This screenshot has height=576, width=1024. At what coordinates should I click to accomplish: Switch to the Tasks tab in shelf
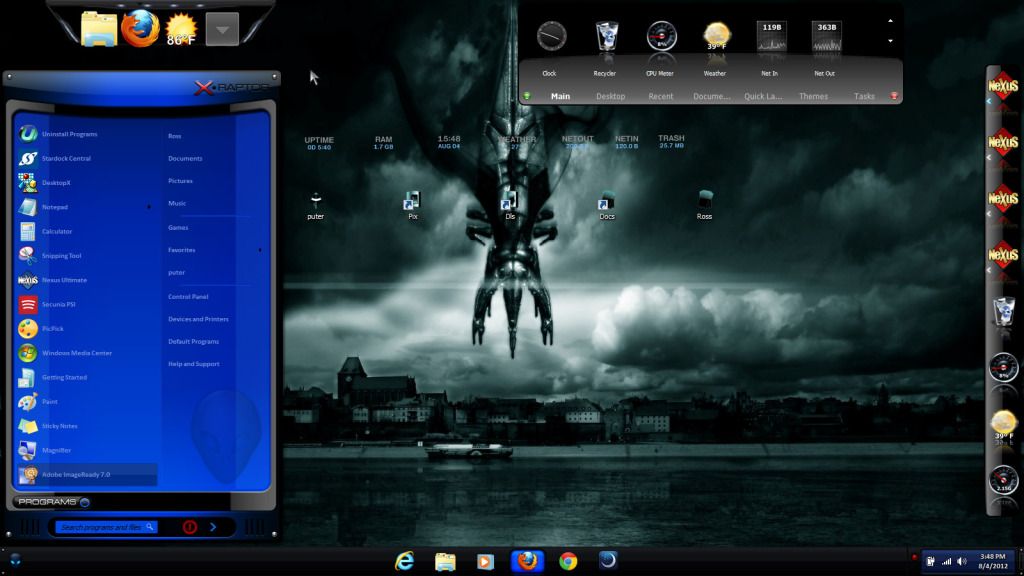point(864,96)
